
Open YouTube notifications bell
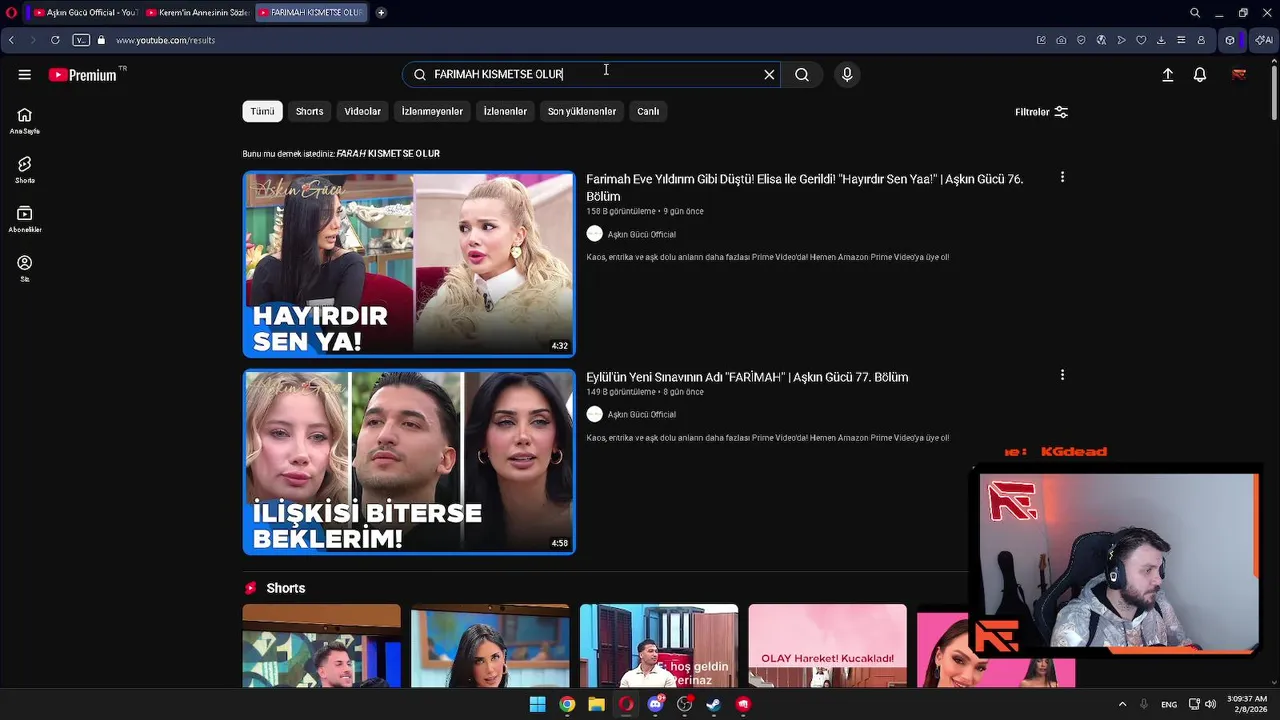[1200, 75]
